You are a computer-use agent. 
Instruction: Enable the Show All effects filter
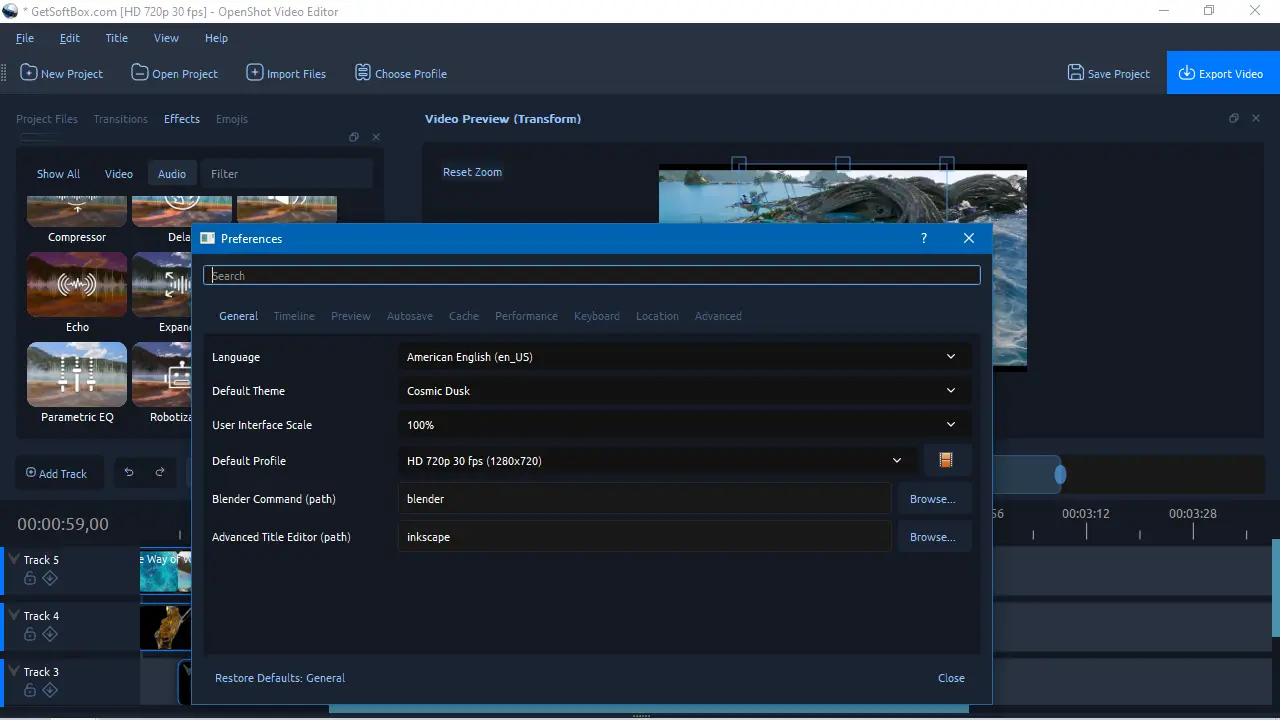click(58, 173)
